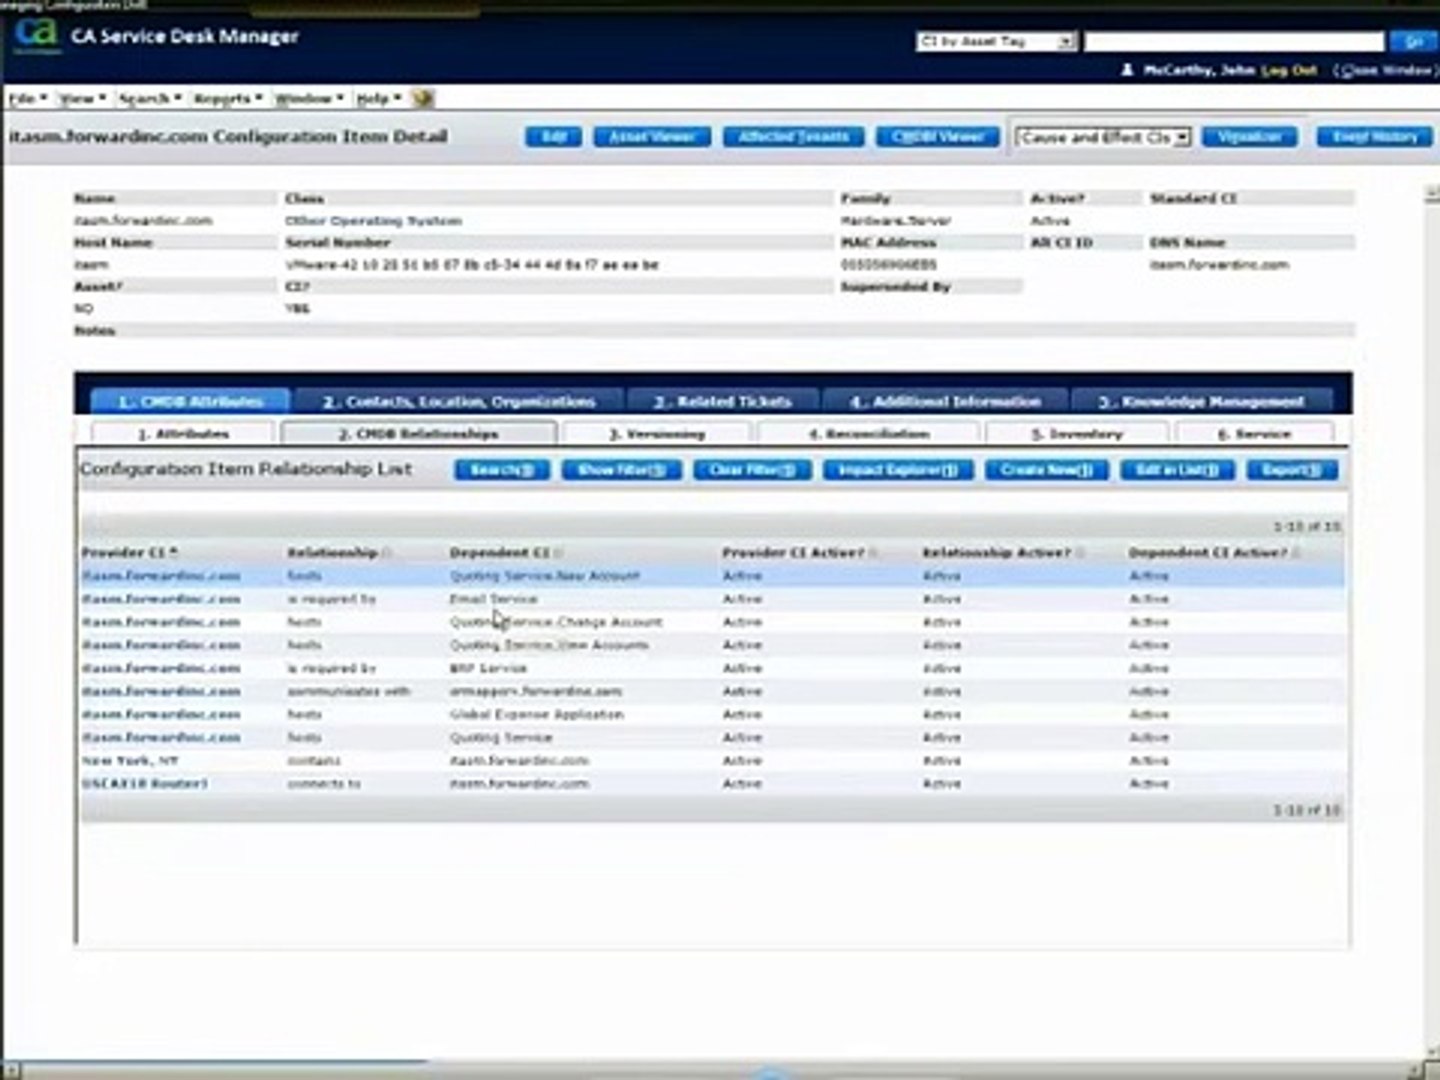The width and height of the screenshot is (1440, 1080).
Task: Click the Other Operating System class value
Action: pos(373,221)
